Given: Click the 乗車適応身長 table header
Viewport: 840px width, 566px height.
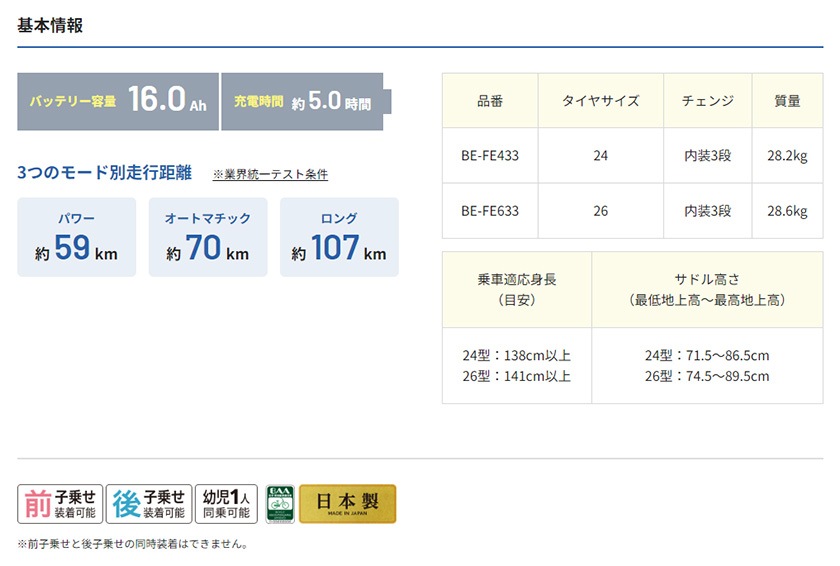Looking at the screenshot, I should (517, 289).
